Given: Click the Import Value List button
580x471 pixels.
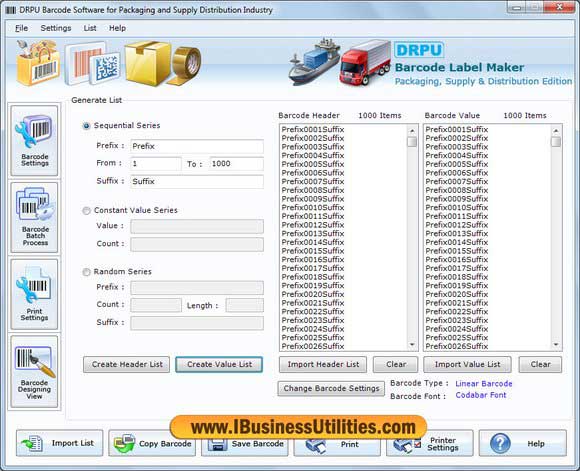Looking at the screenshot, I should (468, 364).
